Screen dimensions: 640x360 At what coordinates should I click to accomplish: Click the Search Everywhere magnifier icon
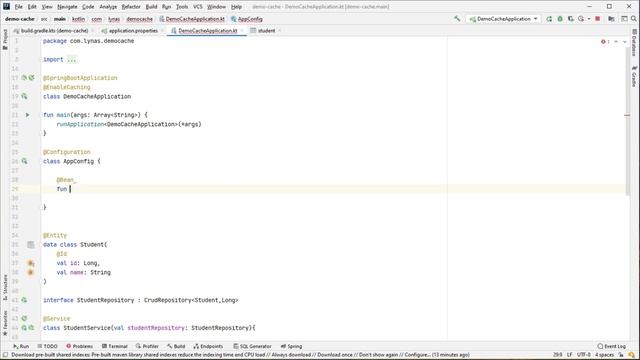click(634, 19)
